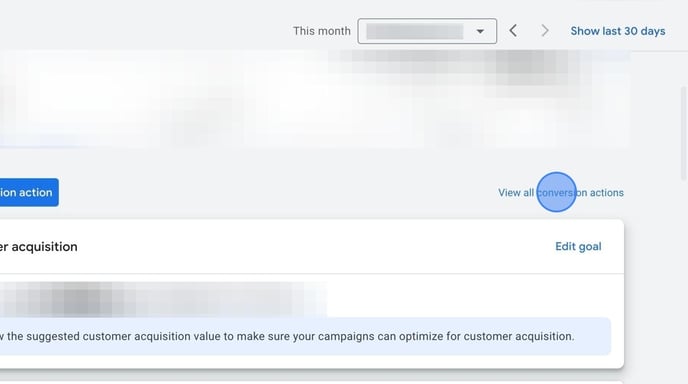Go to the previous date period arrow
Image resolution: width=688 pixels, height=384 pixels.
513,31
